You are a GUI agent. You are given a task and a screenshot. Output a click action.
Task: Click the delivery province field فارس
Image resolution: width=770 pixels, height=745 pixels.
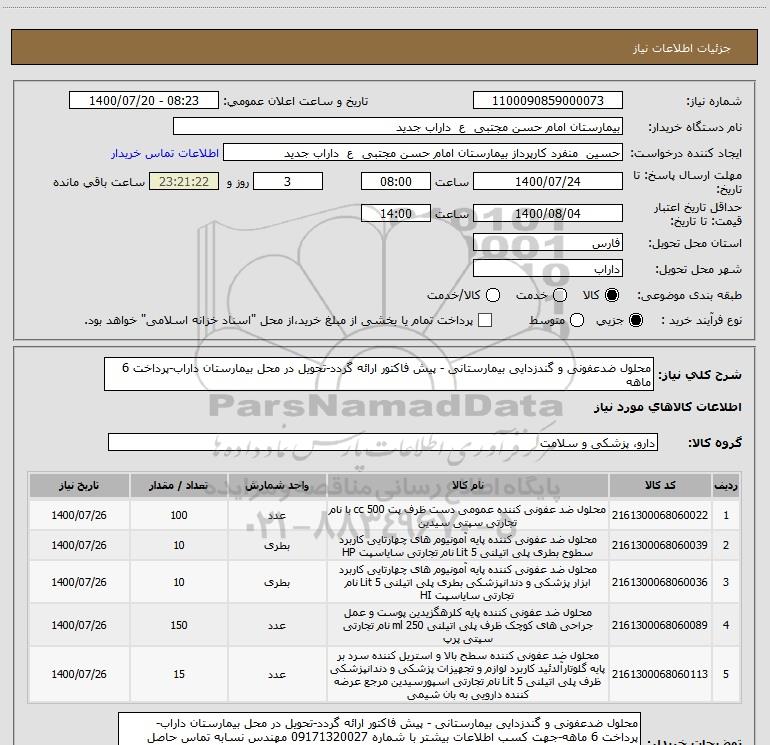point(548,243)
